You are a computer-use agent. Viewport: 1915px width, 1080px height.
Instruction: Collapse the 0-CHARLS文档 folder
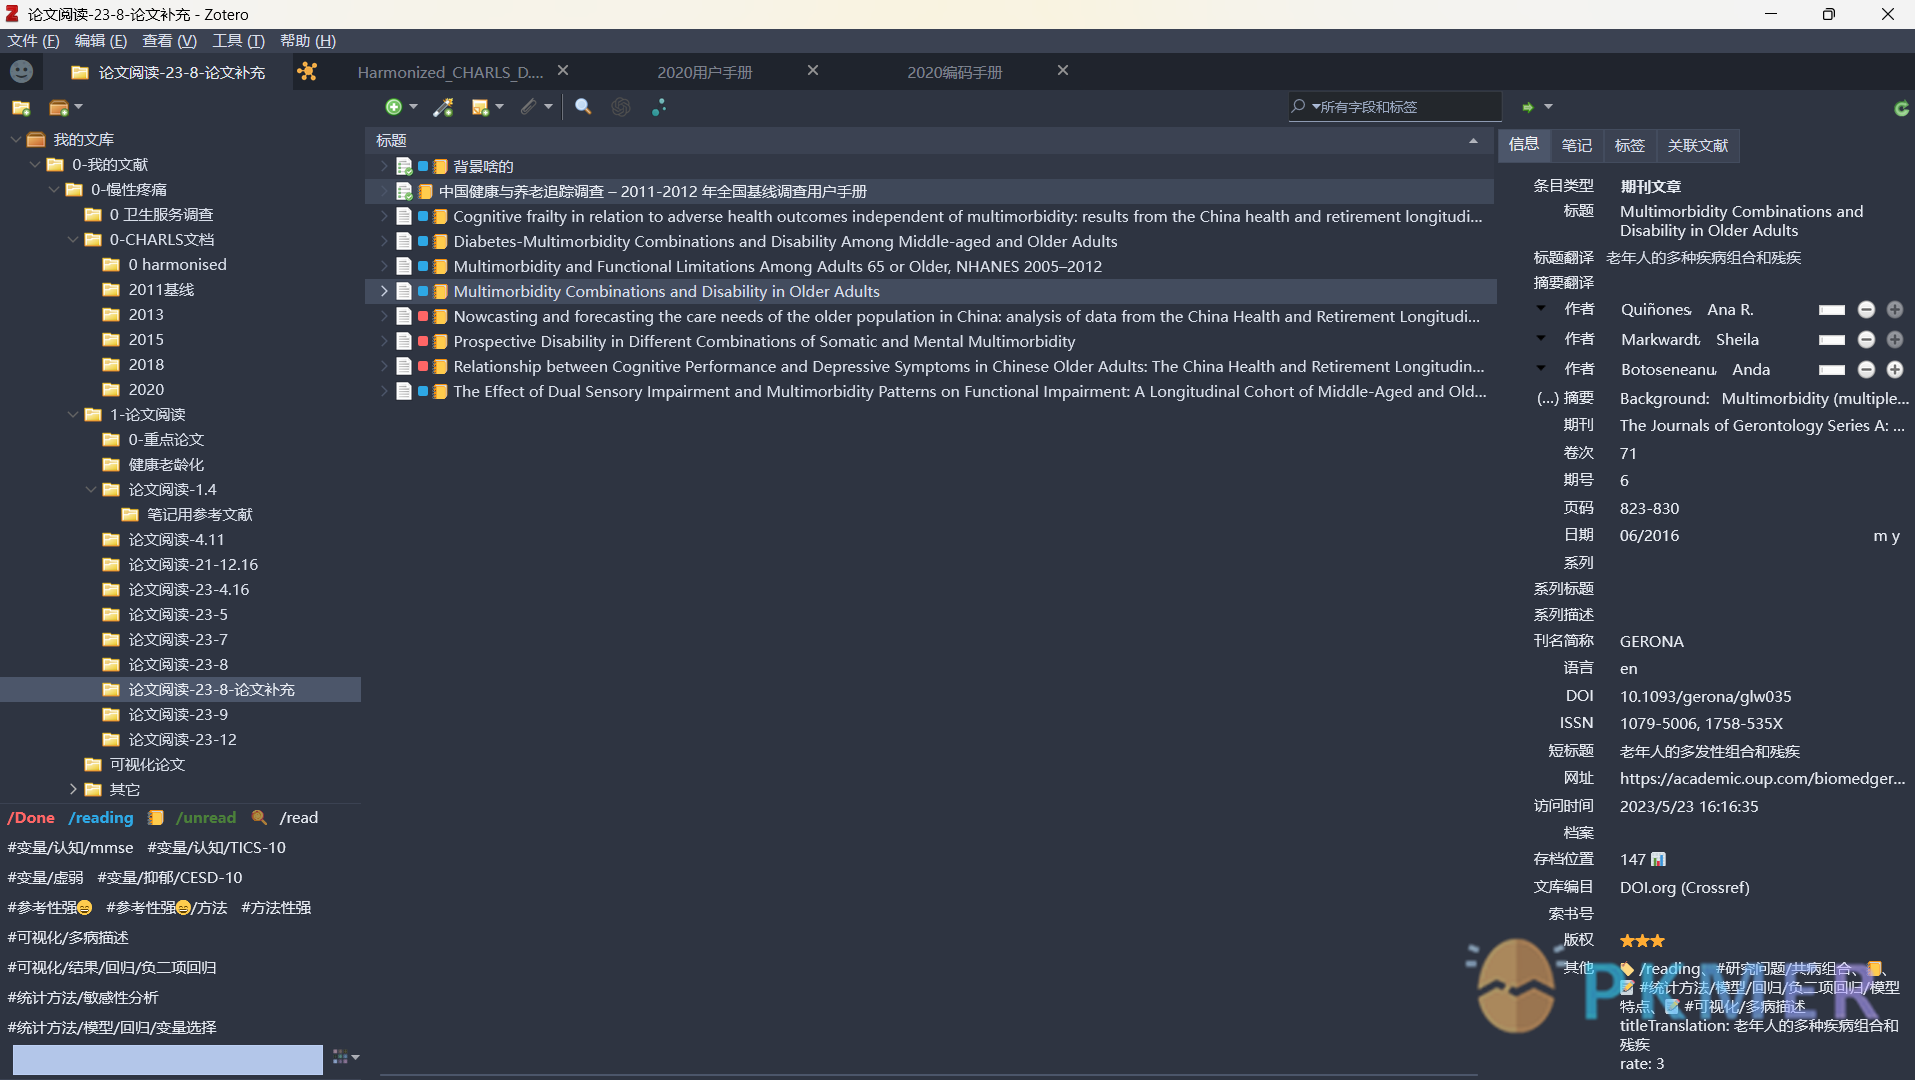[x=73, y=239]
